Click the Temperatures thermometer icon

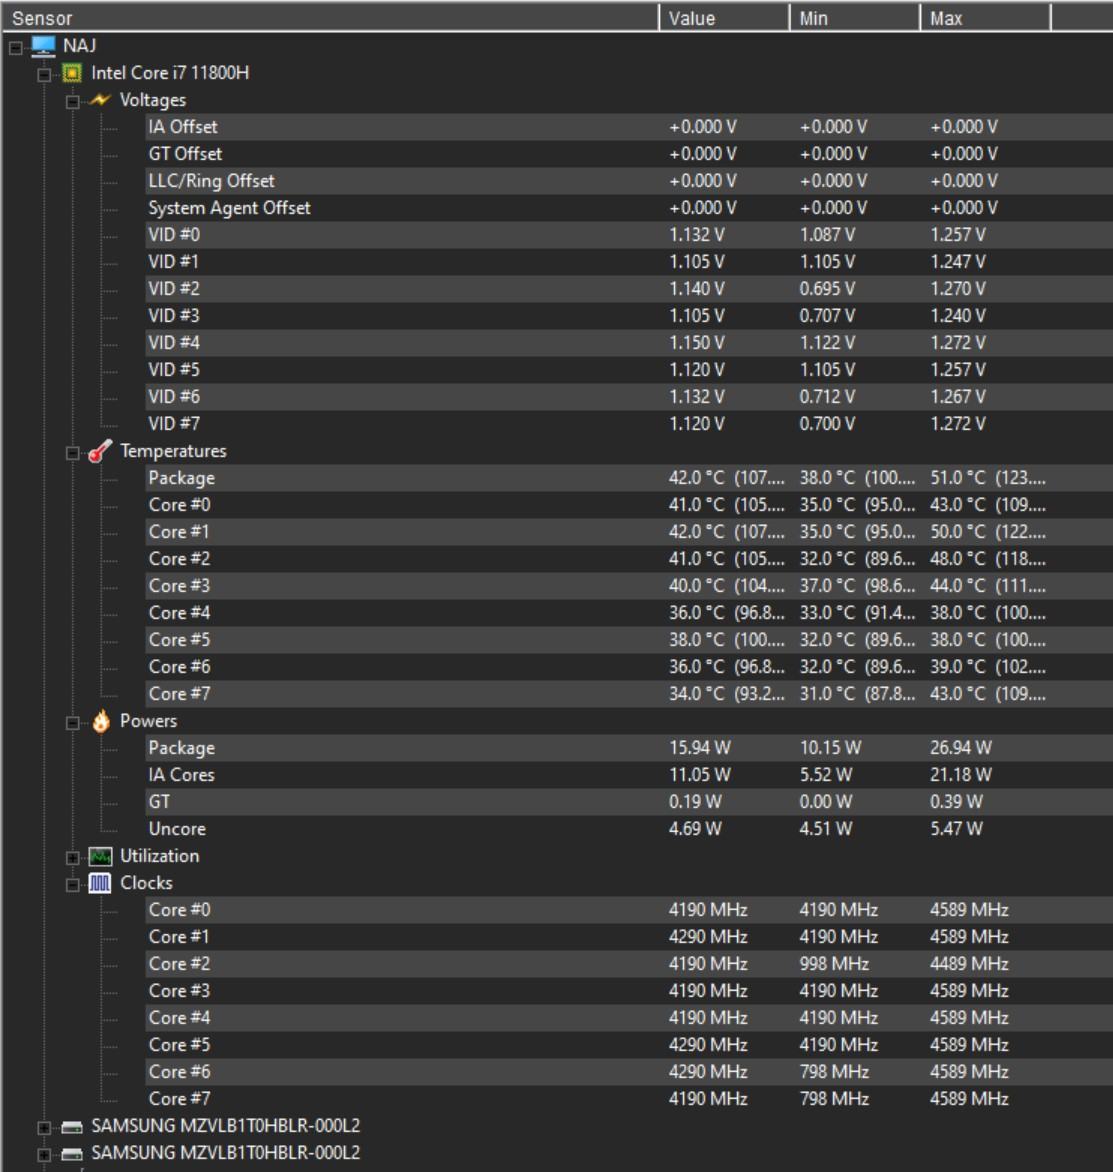click(100, 451)
